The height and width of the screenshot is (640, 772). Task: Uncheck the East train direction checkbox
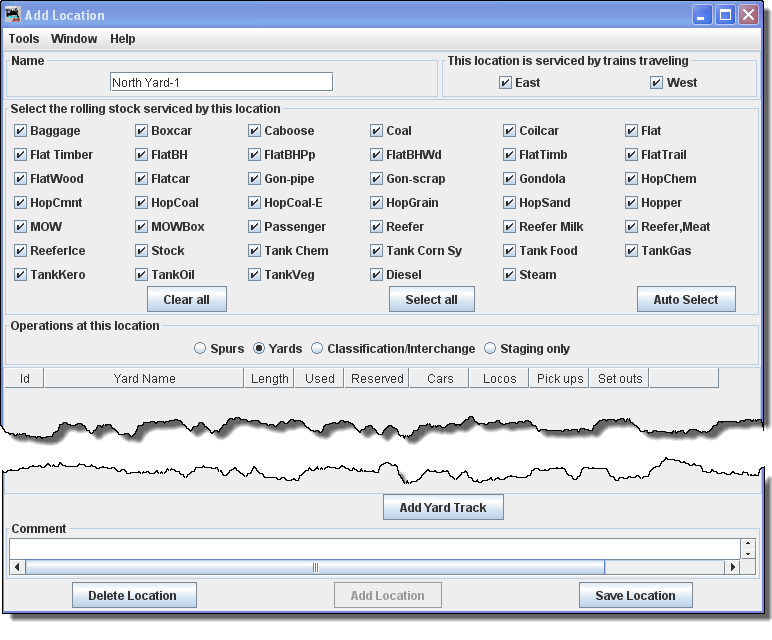coord(506,83)
